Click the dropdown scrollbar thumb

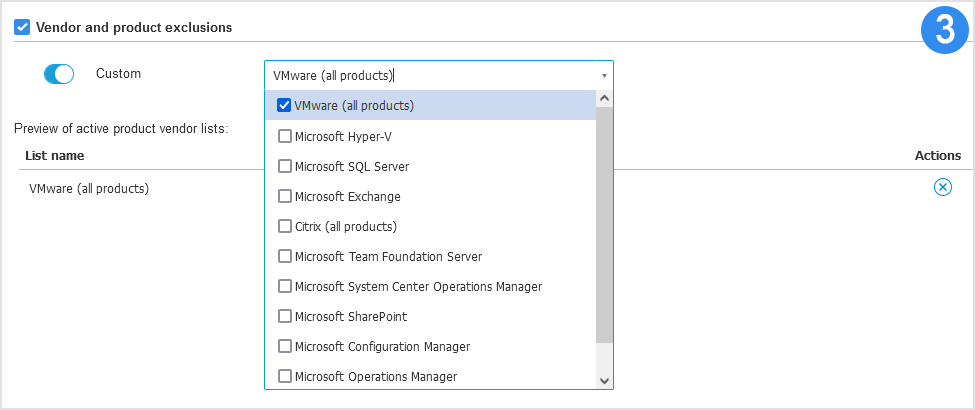604,224
